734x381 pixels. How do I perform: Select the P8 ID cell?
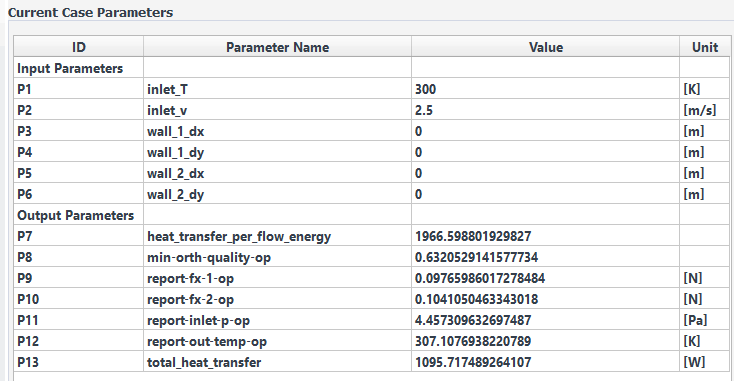(79, 257)
